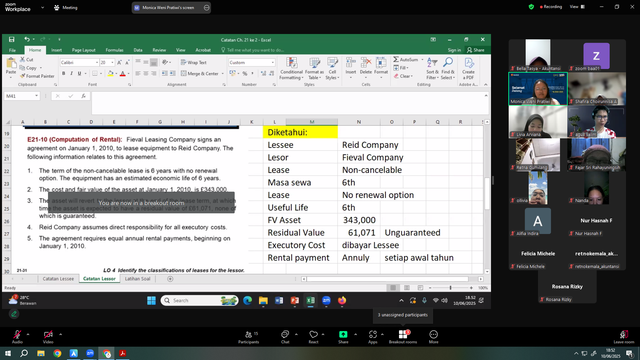Increase font size with the larger A icon

pyautogui.click(x=119, y=62)
